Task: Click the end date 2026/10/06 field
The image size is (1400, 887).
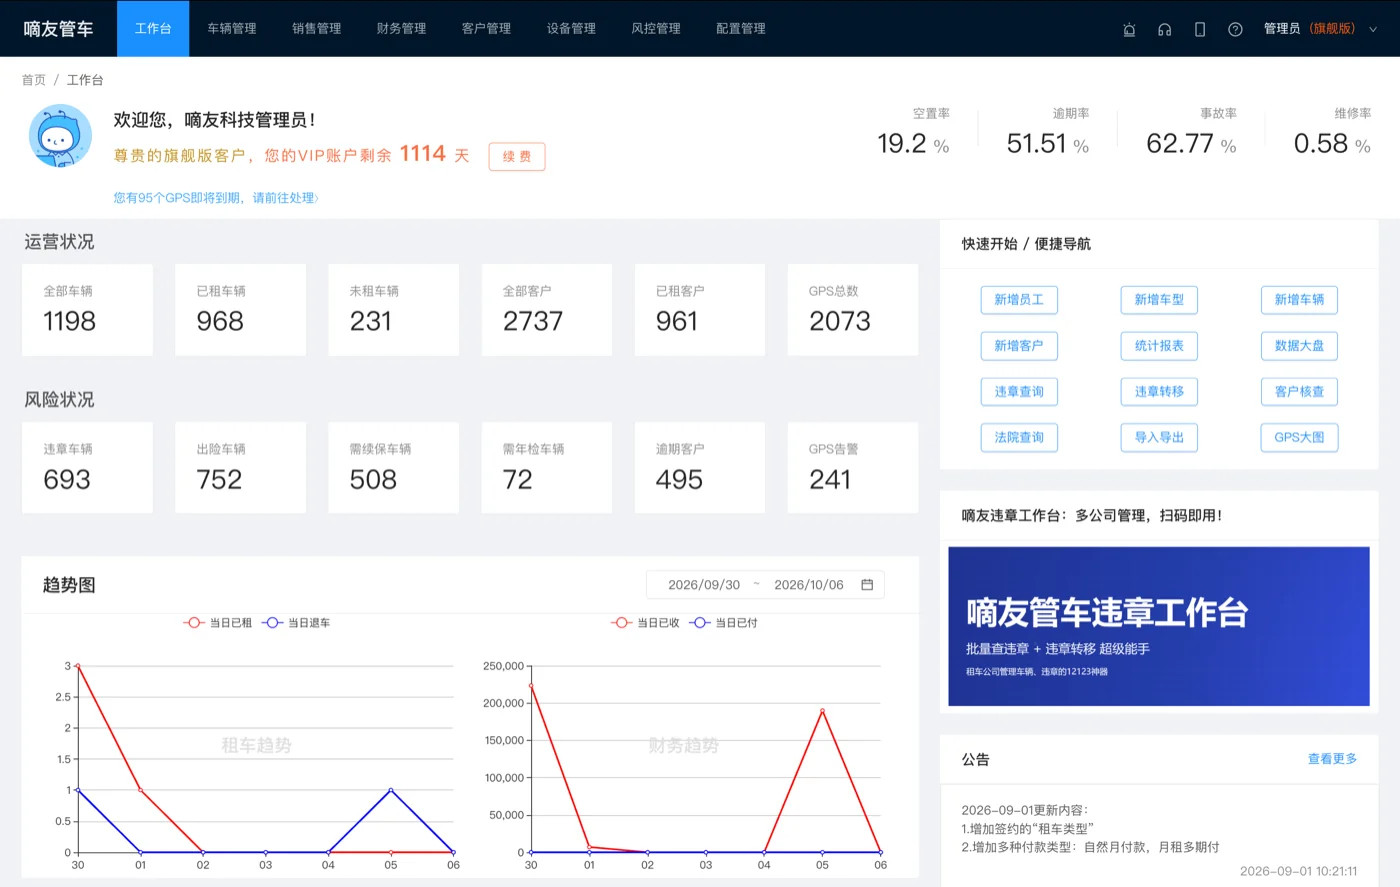Action: tap(808, 585)
